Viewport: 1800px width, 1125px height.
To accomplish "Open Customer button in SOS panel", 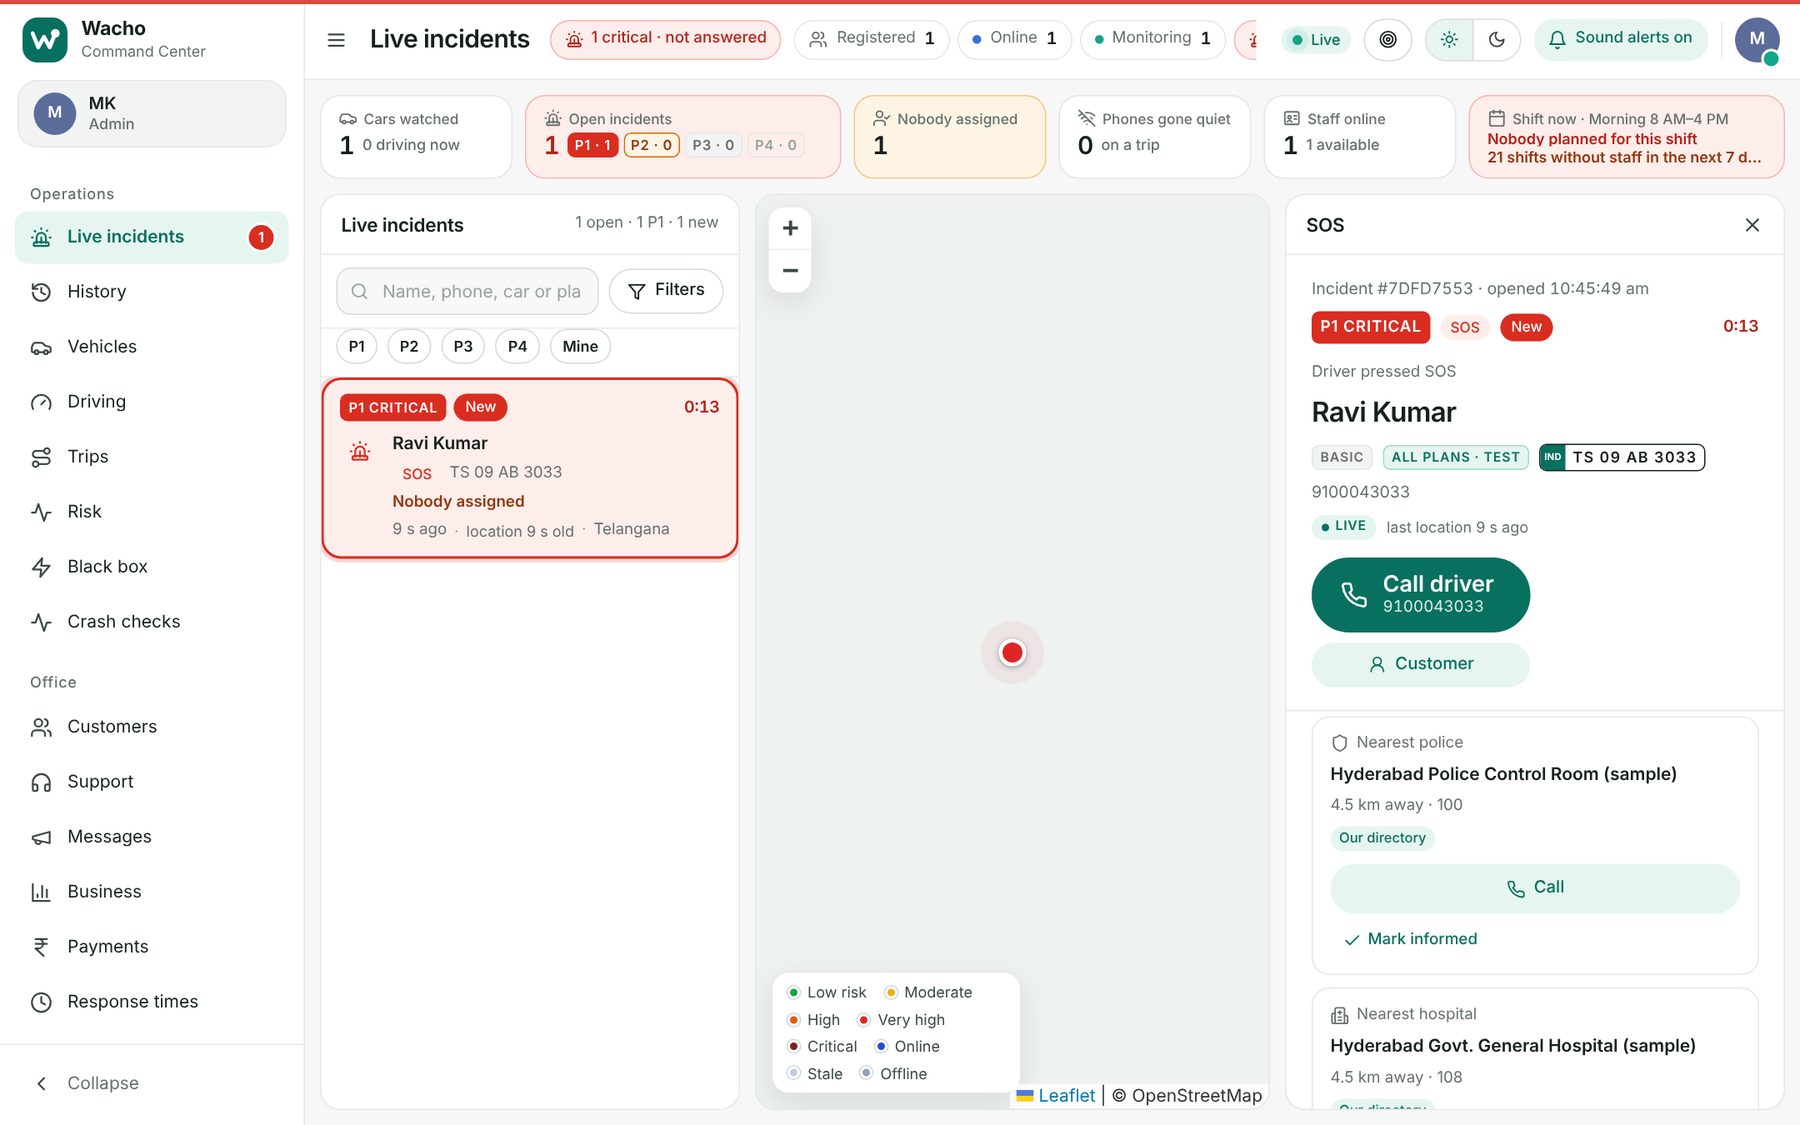I will [x=1420, y=664].
